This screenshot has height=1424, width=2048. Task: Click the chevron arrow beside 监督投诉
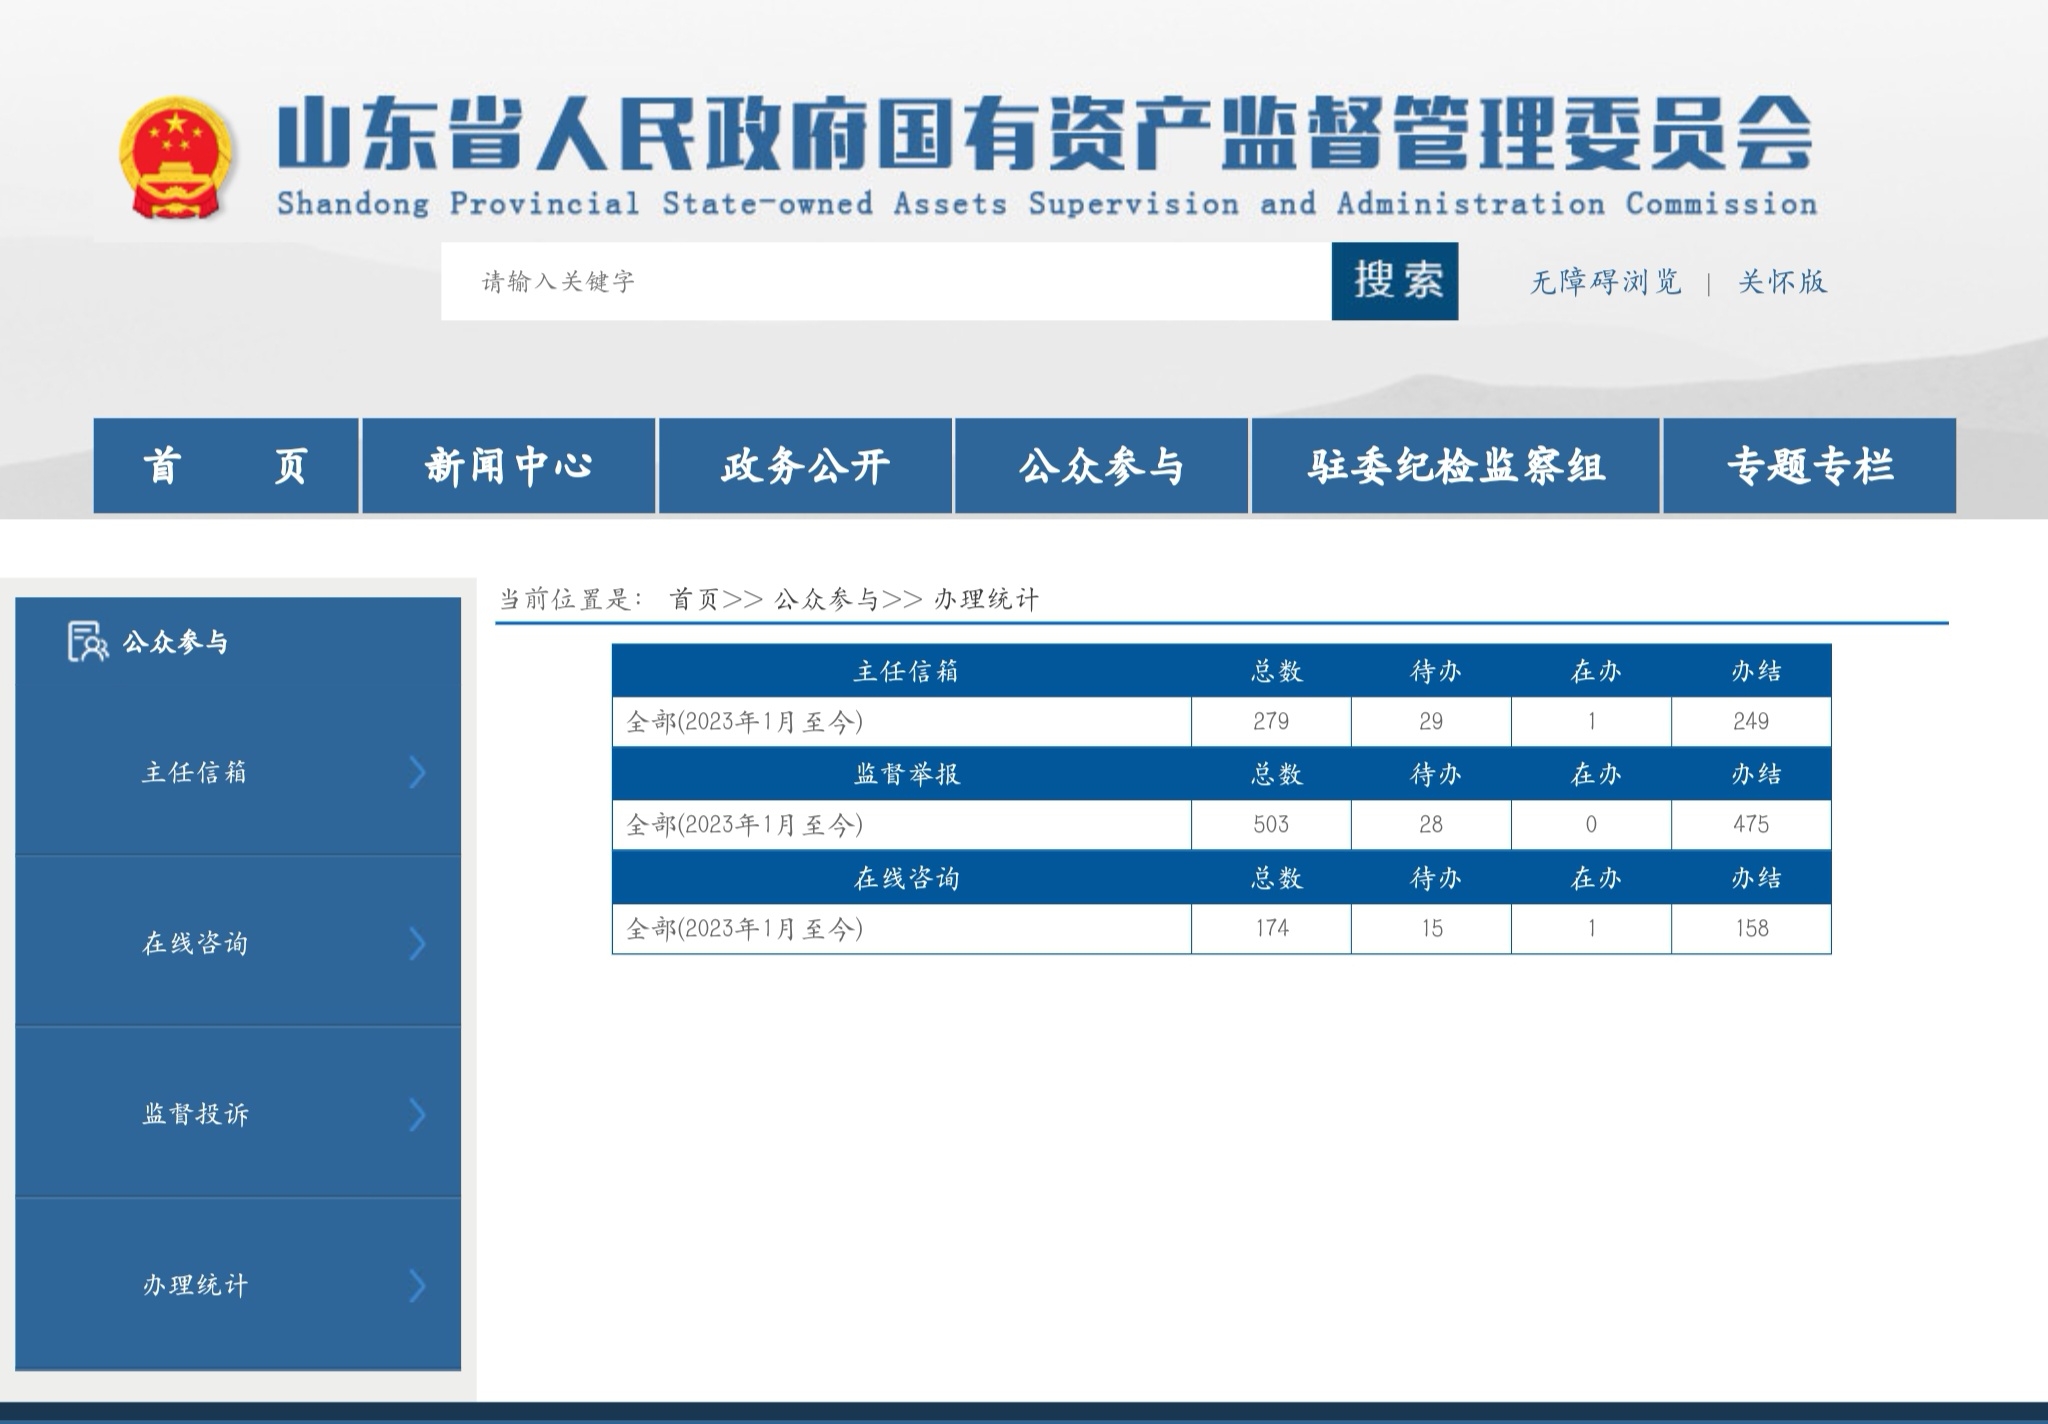(x=418, y=1114)
